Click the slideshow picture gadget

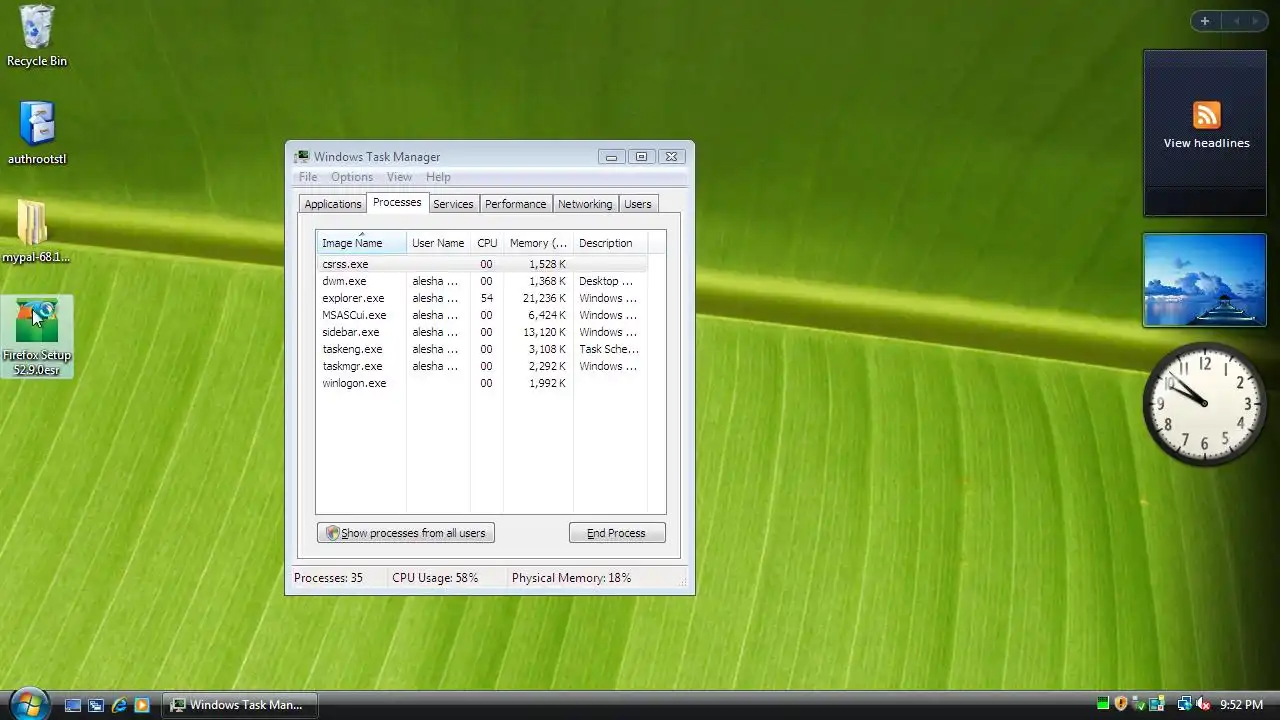[1205, 280]
